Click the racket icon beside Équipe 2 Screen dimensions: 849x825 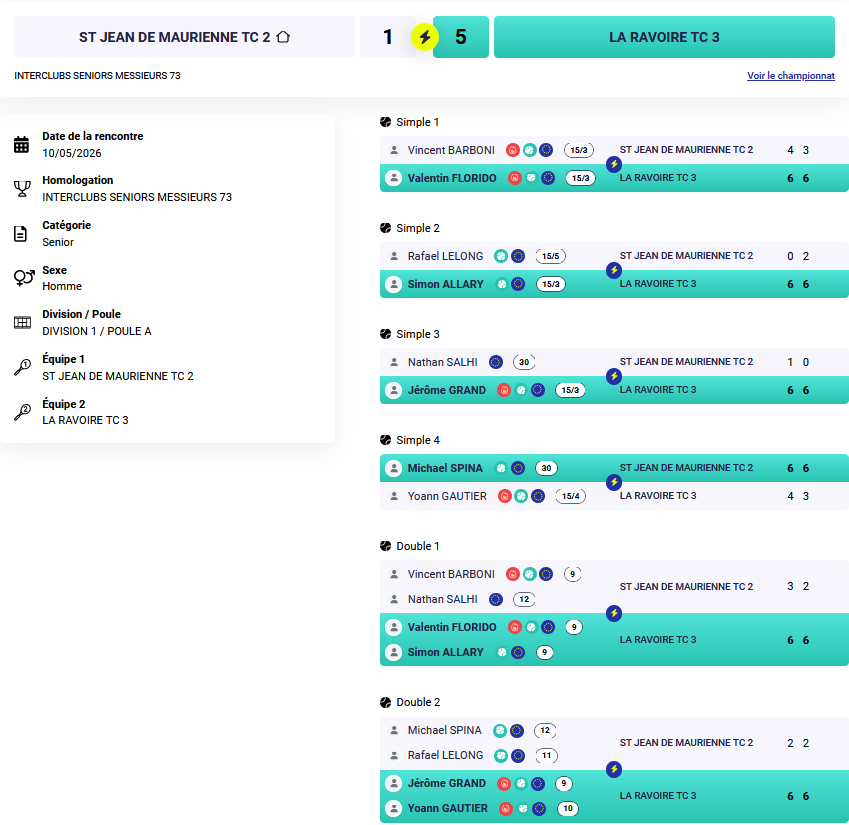click(22, 412)
